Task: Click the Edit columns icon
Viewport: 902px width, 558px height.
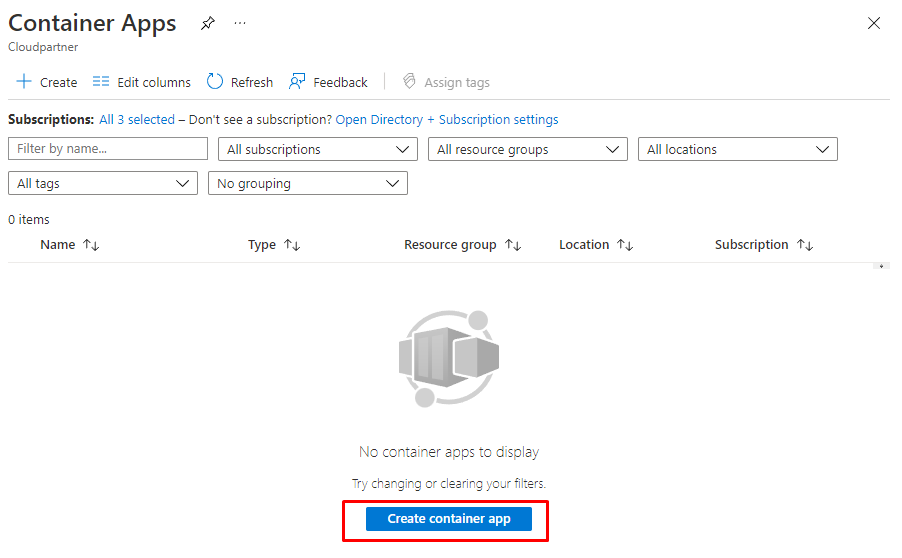Action: (101, 82)
